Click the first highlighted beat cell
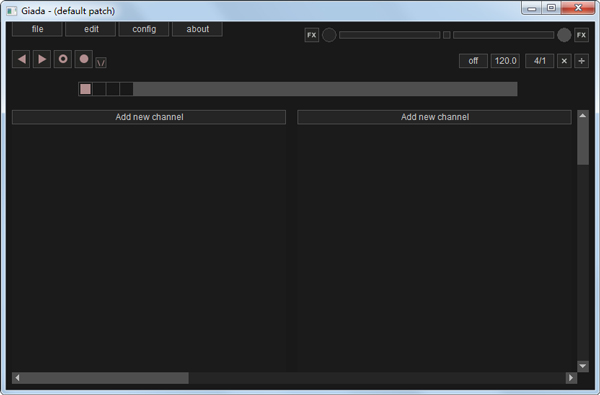This screenshot has height=395, width=600. point(85,89)
